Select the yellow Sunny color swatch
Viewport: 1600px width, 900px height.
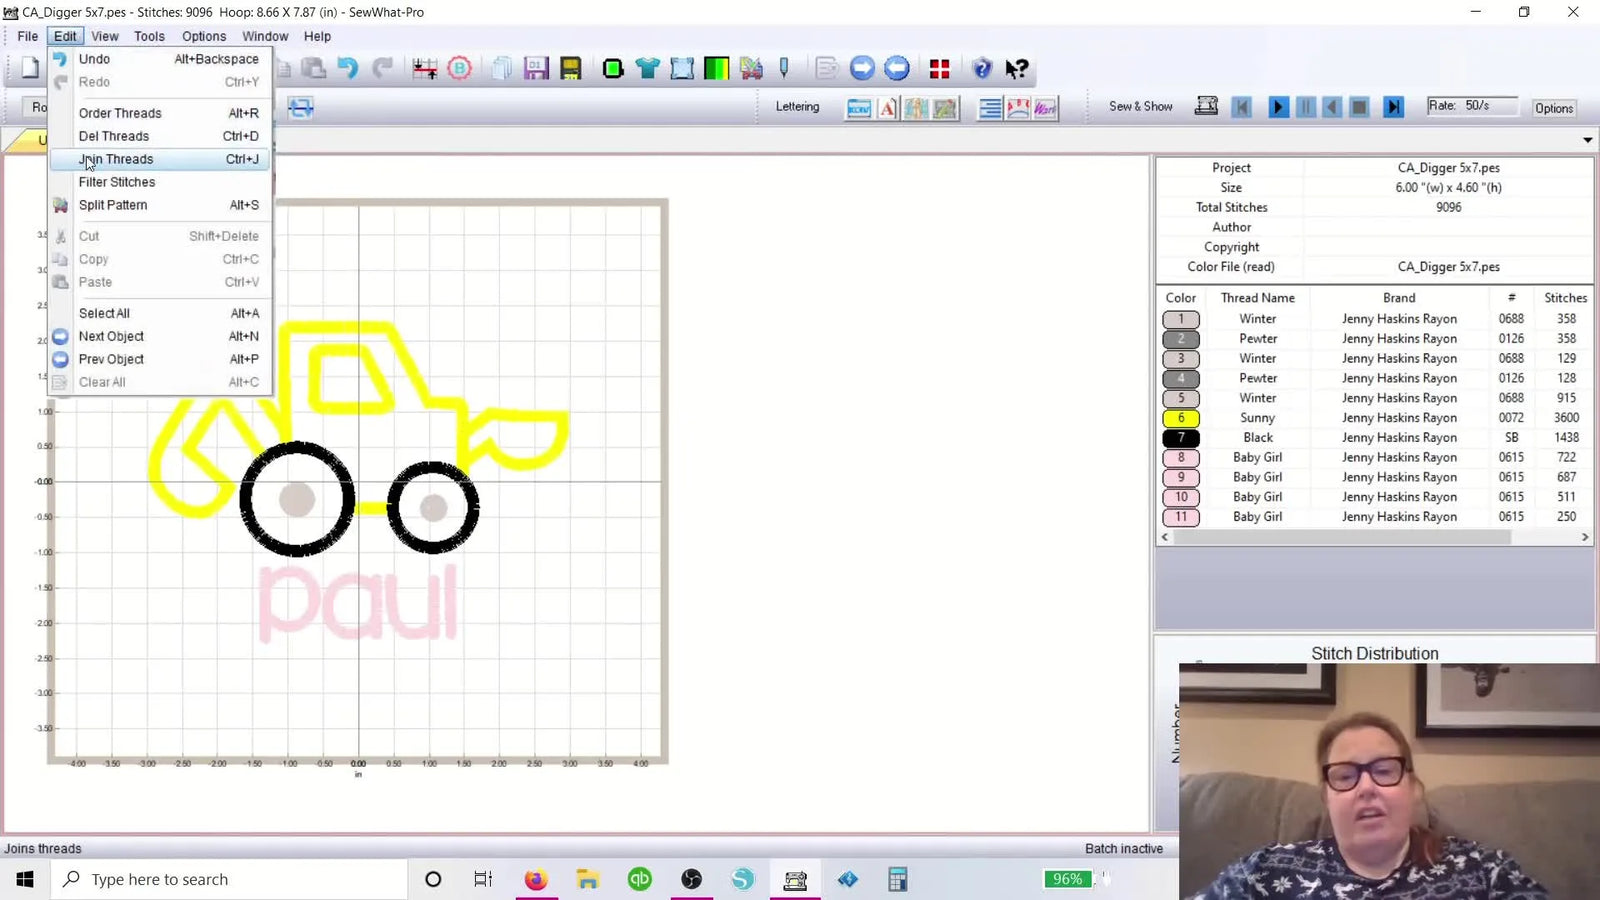coord(1181,418)
